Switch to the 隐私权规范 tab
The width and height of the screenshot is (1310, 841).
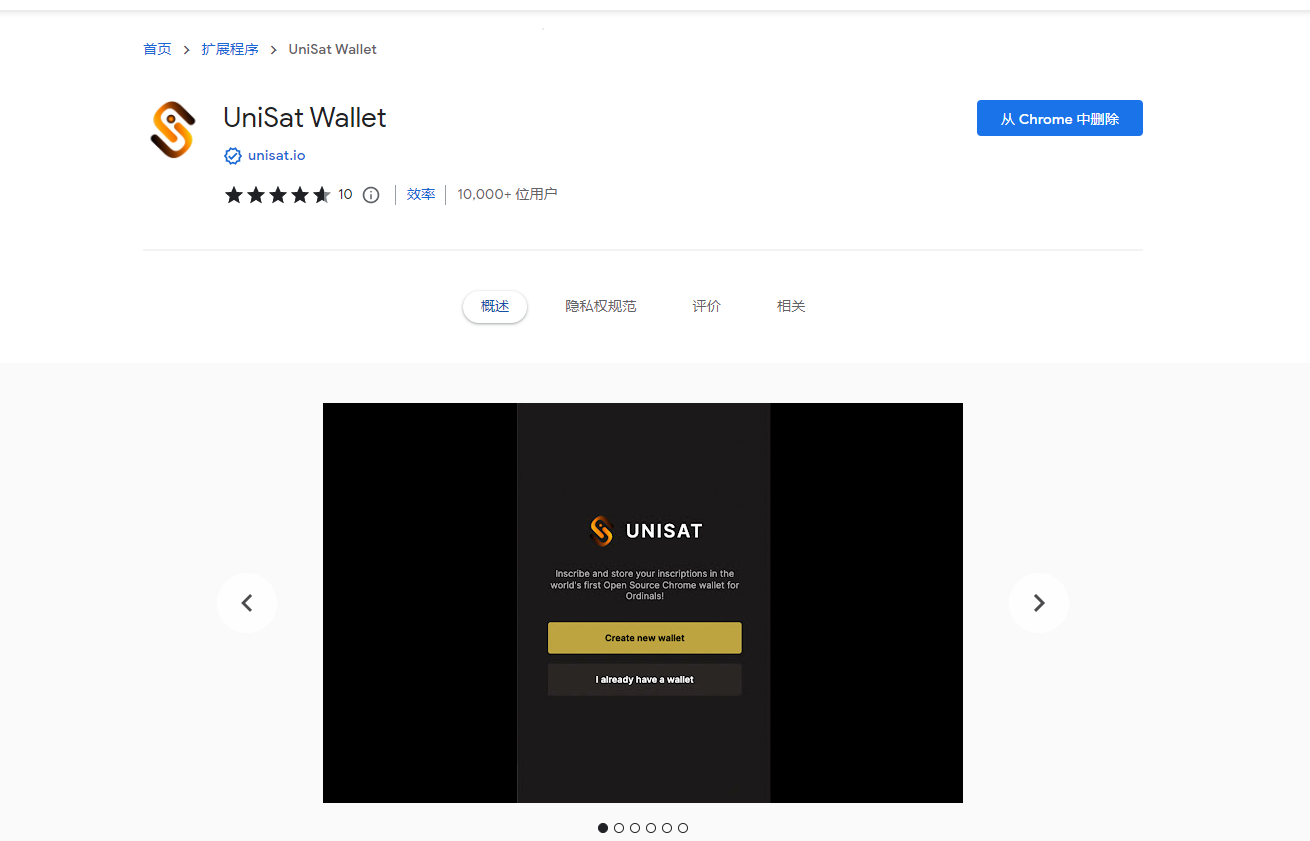tap(601, 306)
